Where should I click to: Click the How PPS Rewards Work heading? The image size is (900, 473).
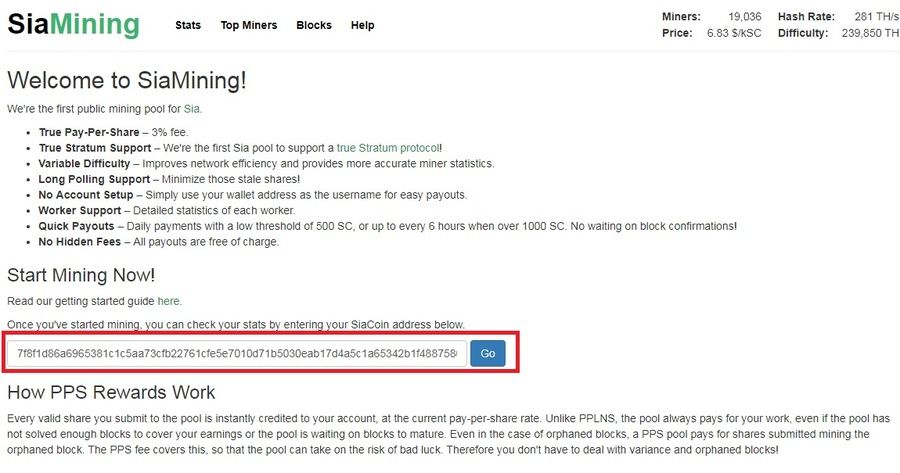[x=111, y=392]
